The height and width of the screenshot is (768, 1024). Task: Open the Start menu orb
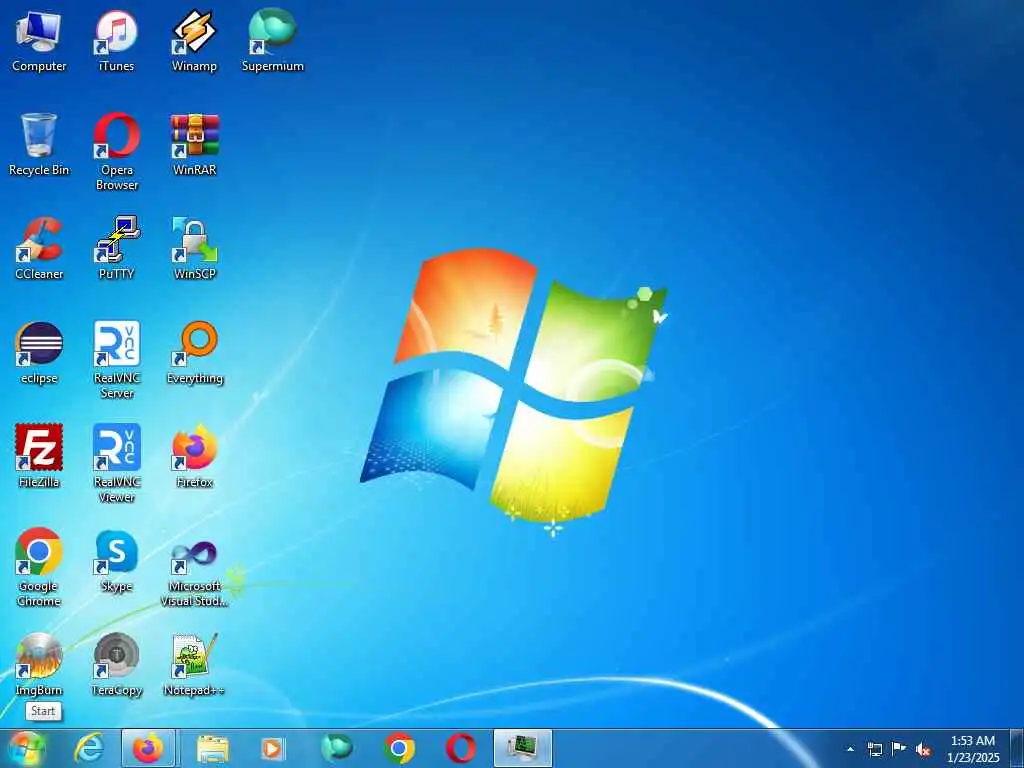[27, 748]
